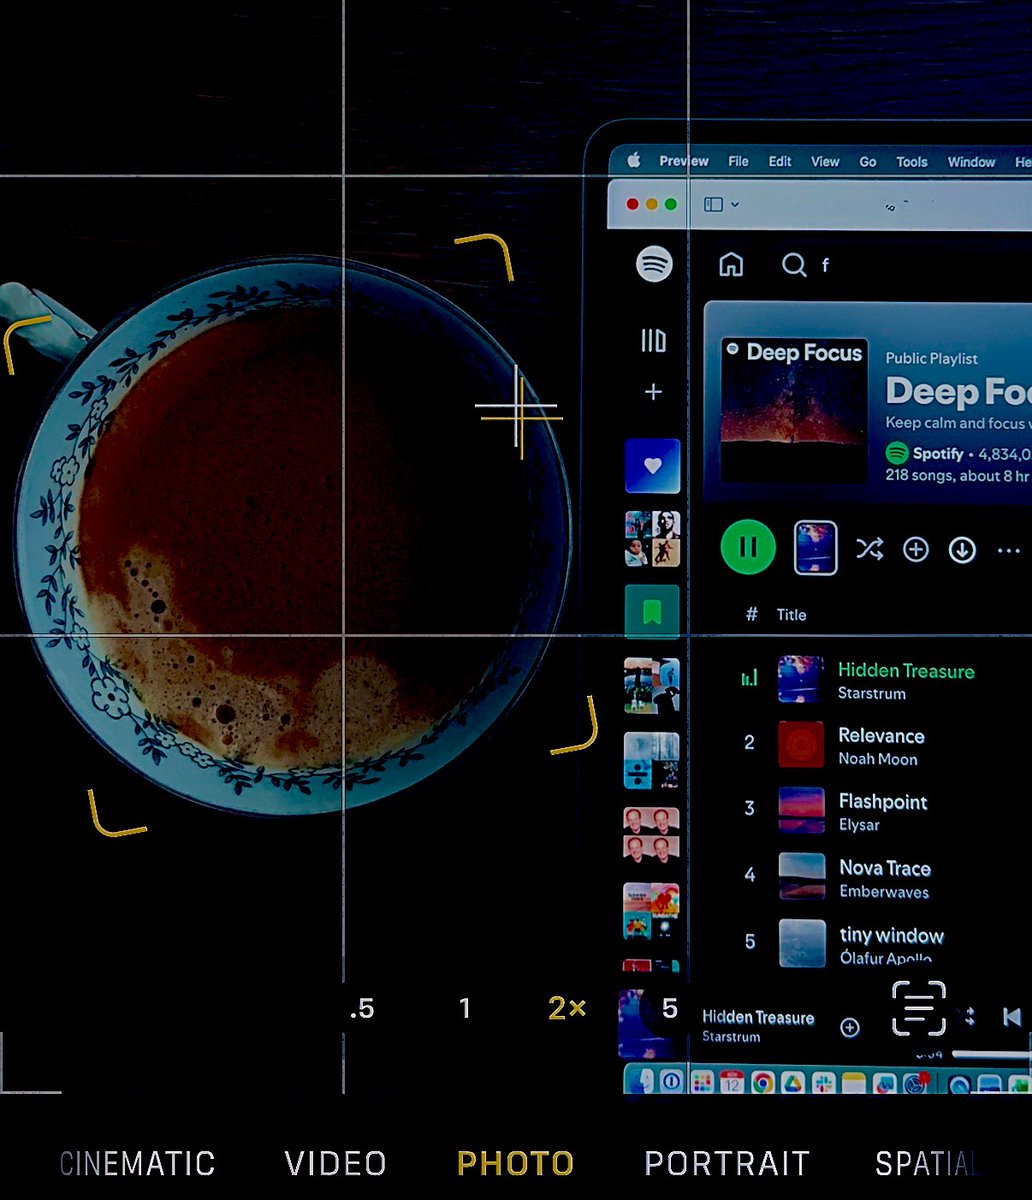Pause the Deep Focus playlist
The width and height of the screenshot is (1032, 1200).
click(748, 547)
